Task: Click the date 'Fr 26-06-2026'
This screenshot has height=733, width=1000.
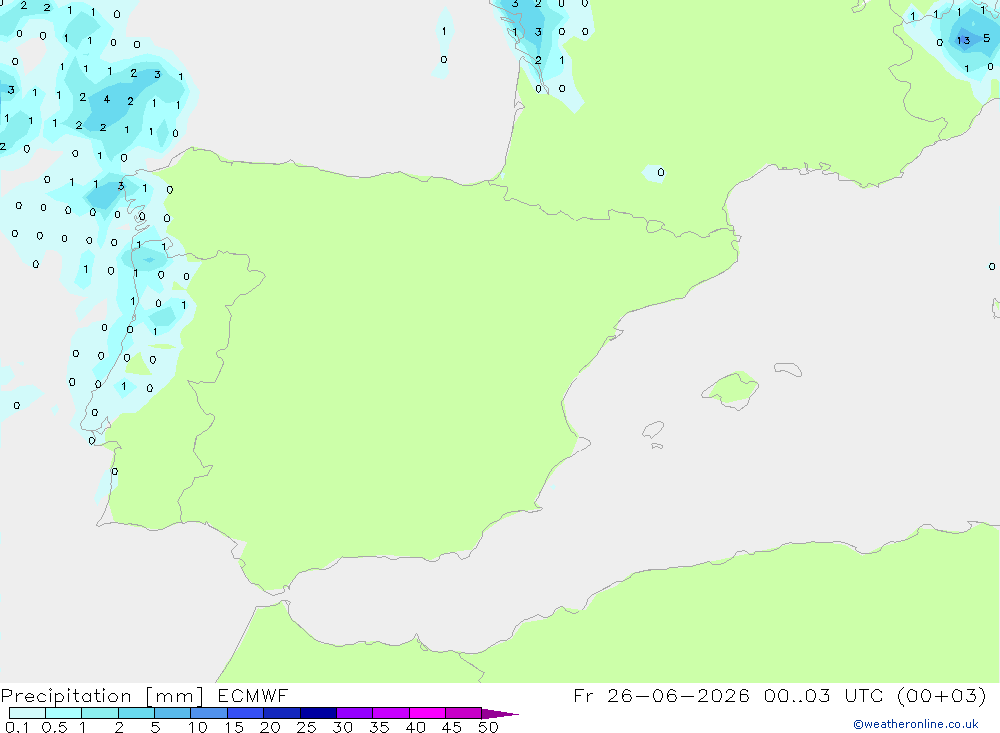Action: (661, 695)
